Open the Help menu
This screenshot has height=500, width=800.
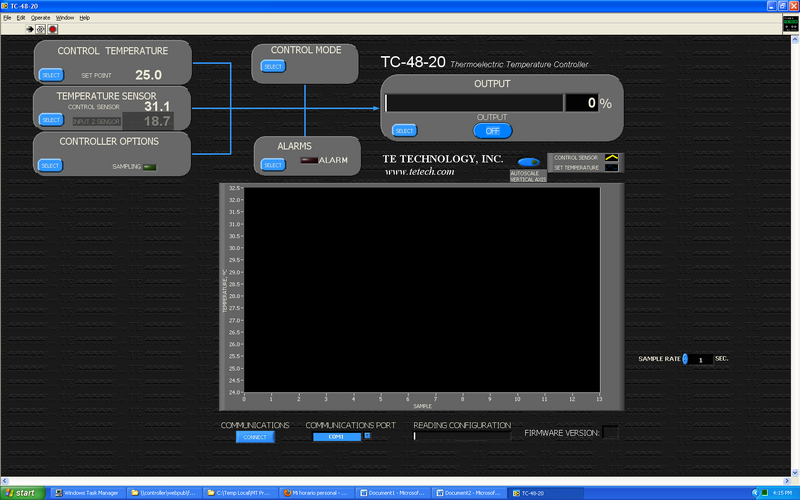tap(85, 17)
